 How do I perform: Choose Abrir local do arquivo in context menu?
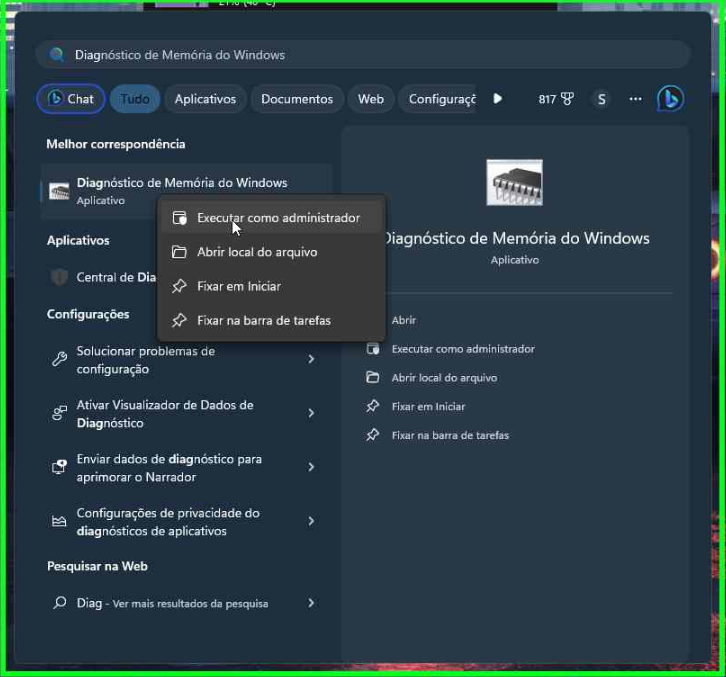coord(271,252)
